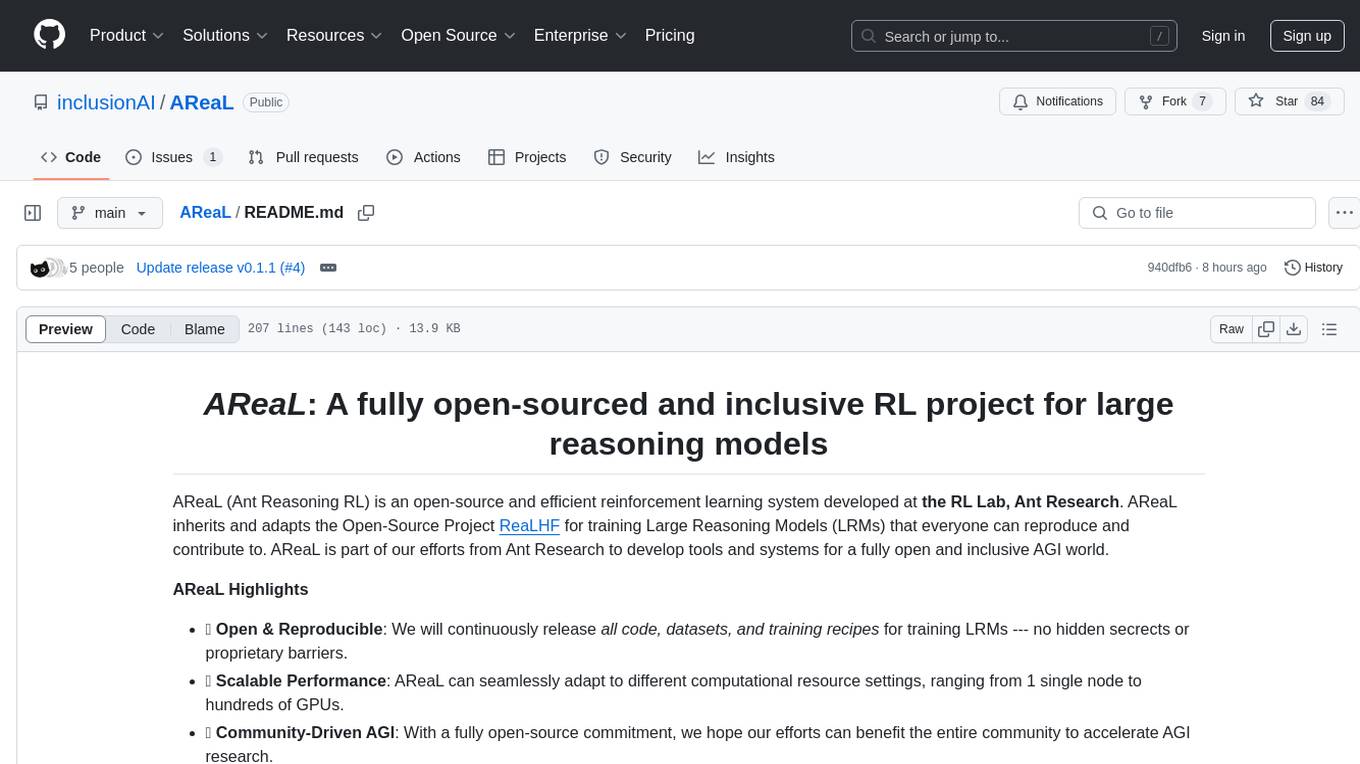Download the raw file
The width and height of the screenshot is (1360, 764).
(x=1293, y=329)
